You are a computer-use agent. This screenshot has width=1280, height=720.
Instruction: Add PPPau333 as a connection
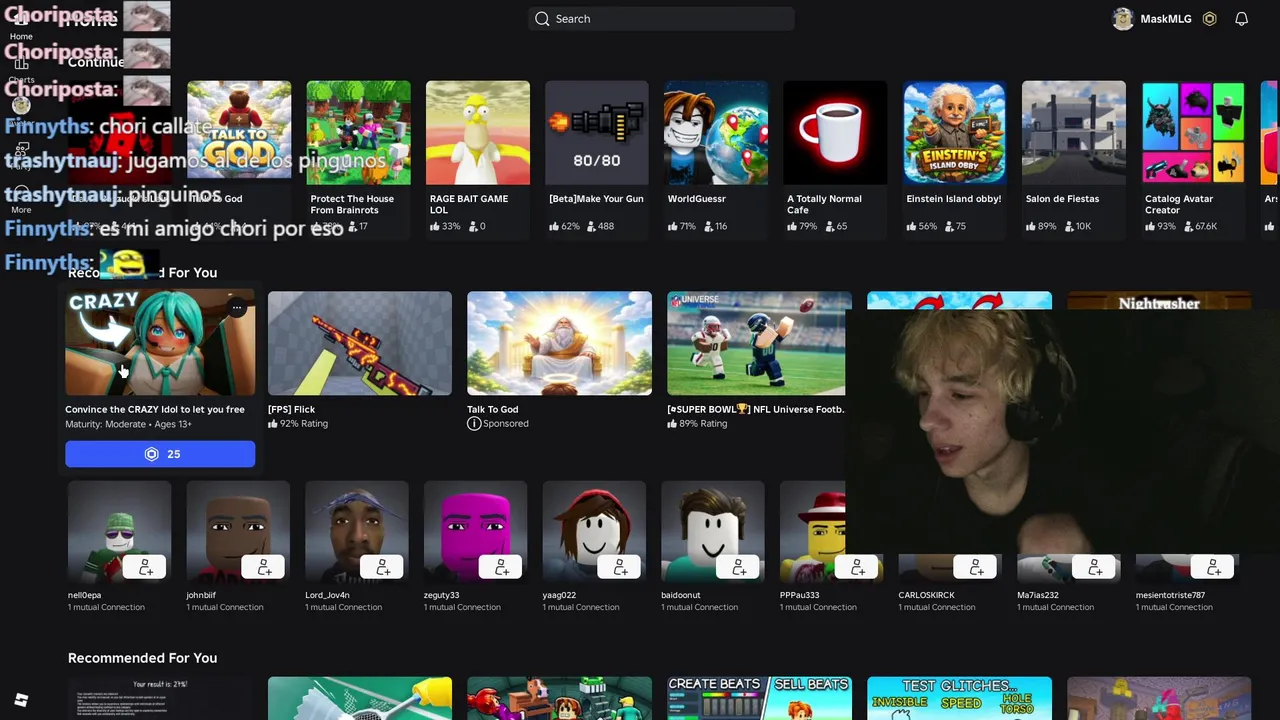(x=857, y=567)
